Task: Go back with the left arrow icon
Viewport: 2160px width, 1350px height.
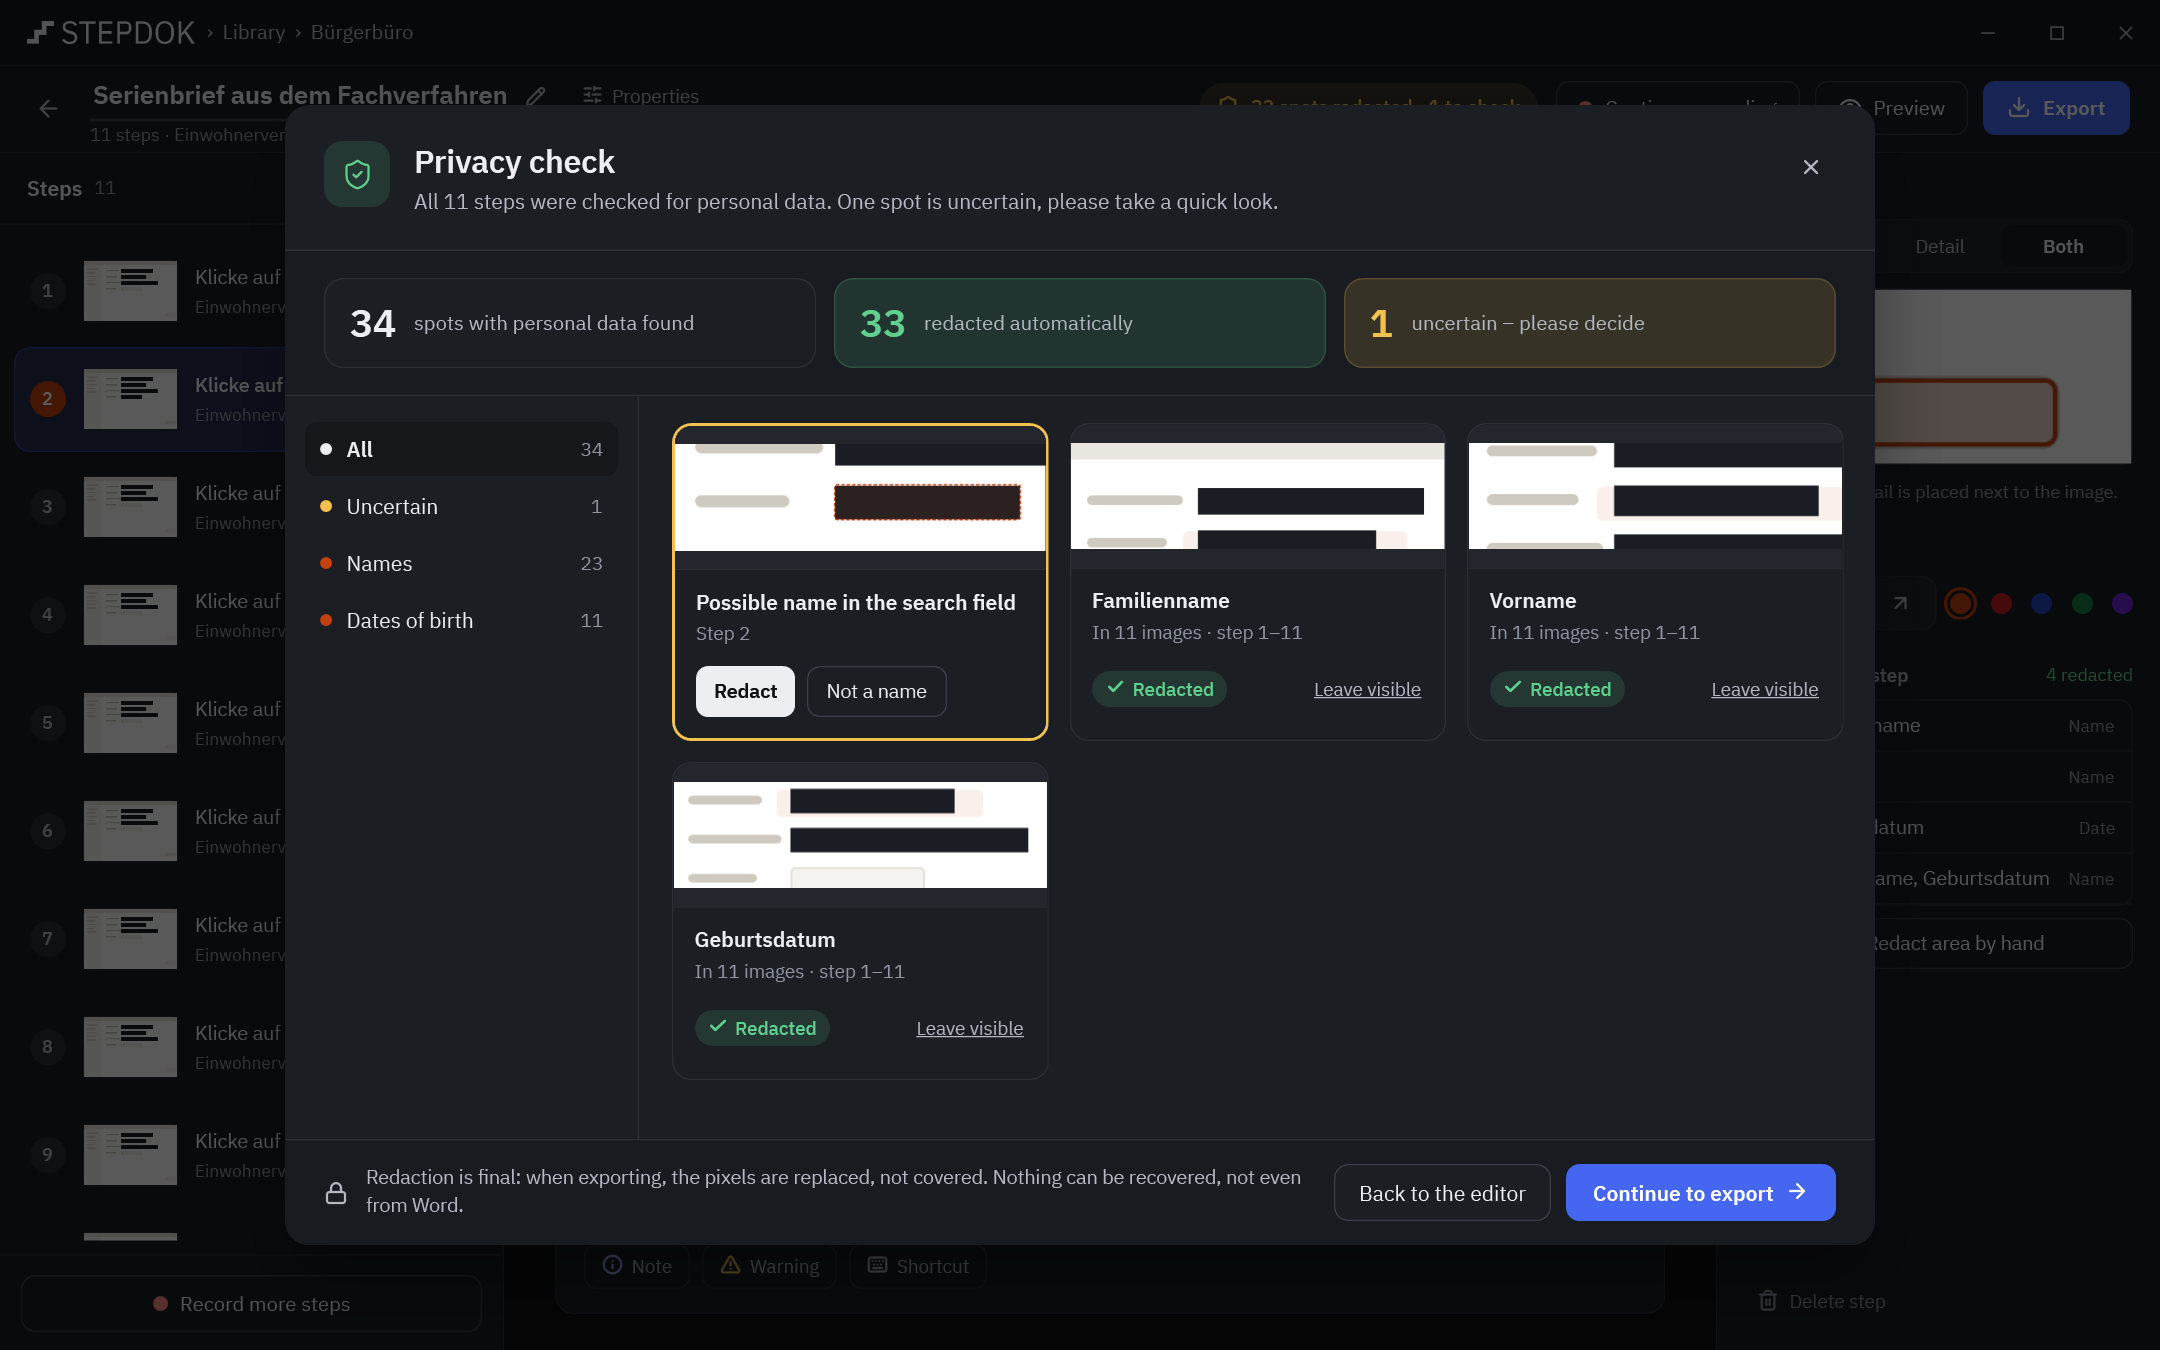Action: (x=48, y=108)
